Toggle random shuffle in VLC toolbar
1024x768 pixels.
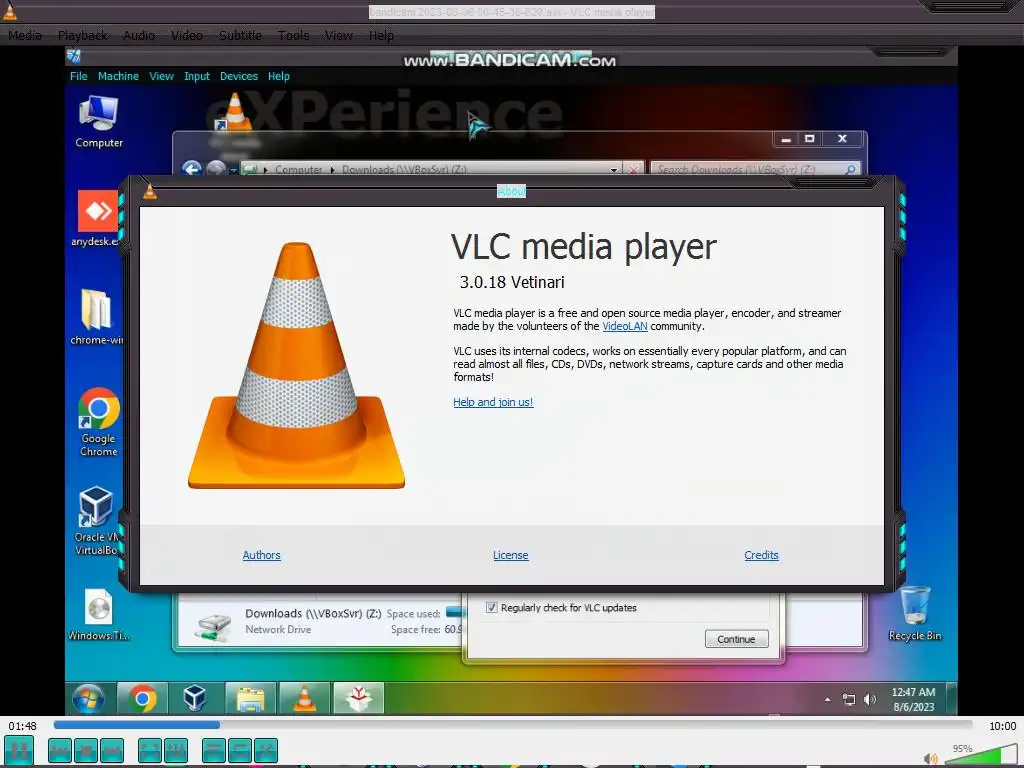tap(266, 750)
